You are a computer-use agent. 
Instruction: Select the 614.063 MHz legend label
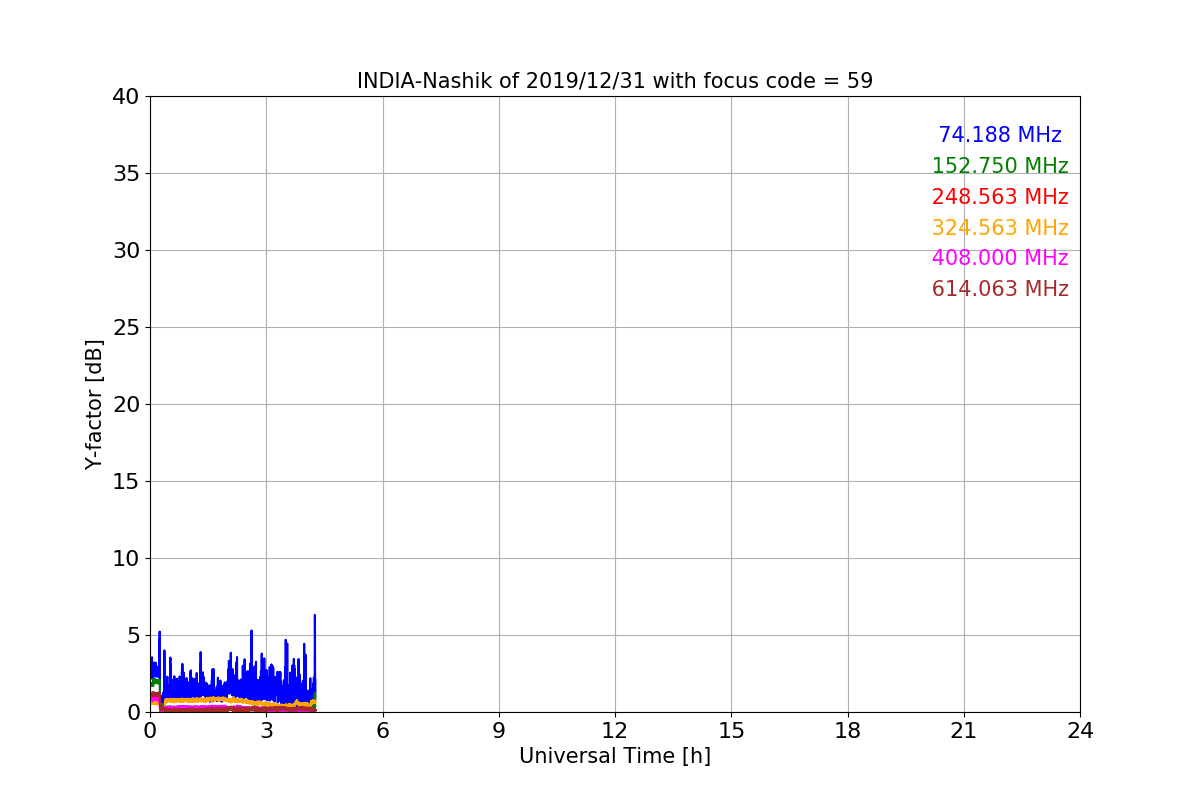point(1000,289)
